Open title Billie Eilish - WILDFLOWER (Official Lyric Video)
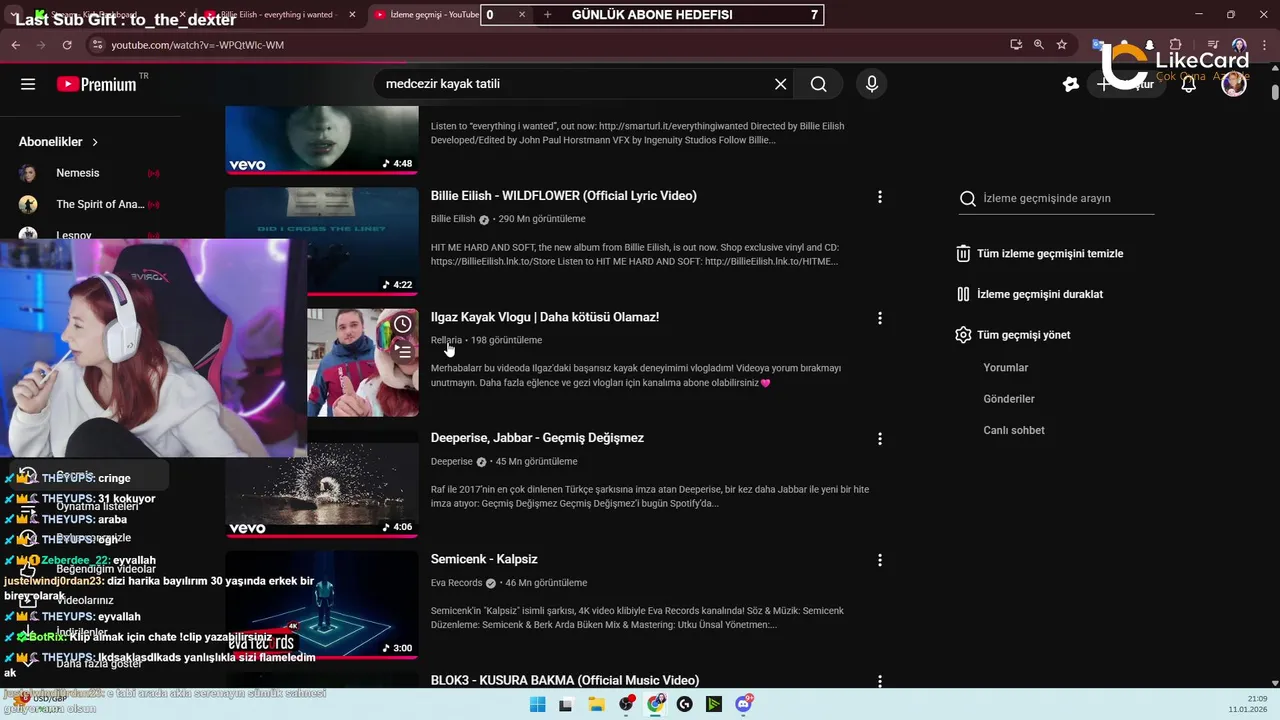Image resolution: width=1280 pixels, height=720 pixels. [x=564, y=196]
